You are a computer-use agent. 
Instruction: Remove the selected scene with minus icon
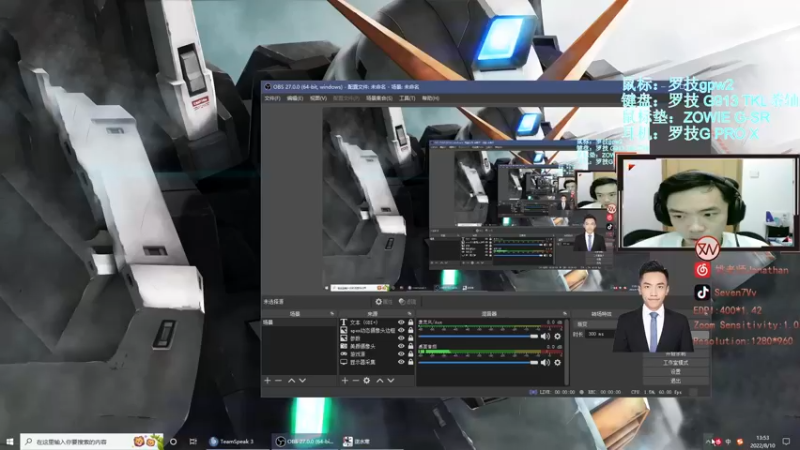coord(279,381)
